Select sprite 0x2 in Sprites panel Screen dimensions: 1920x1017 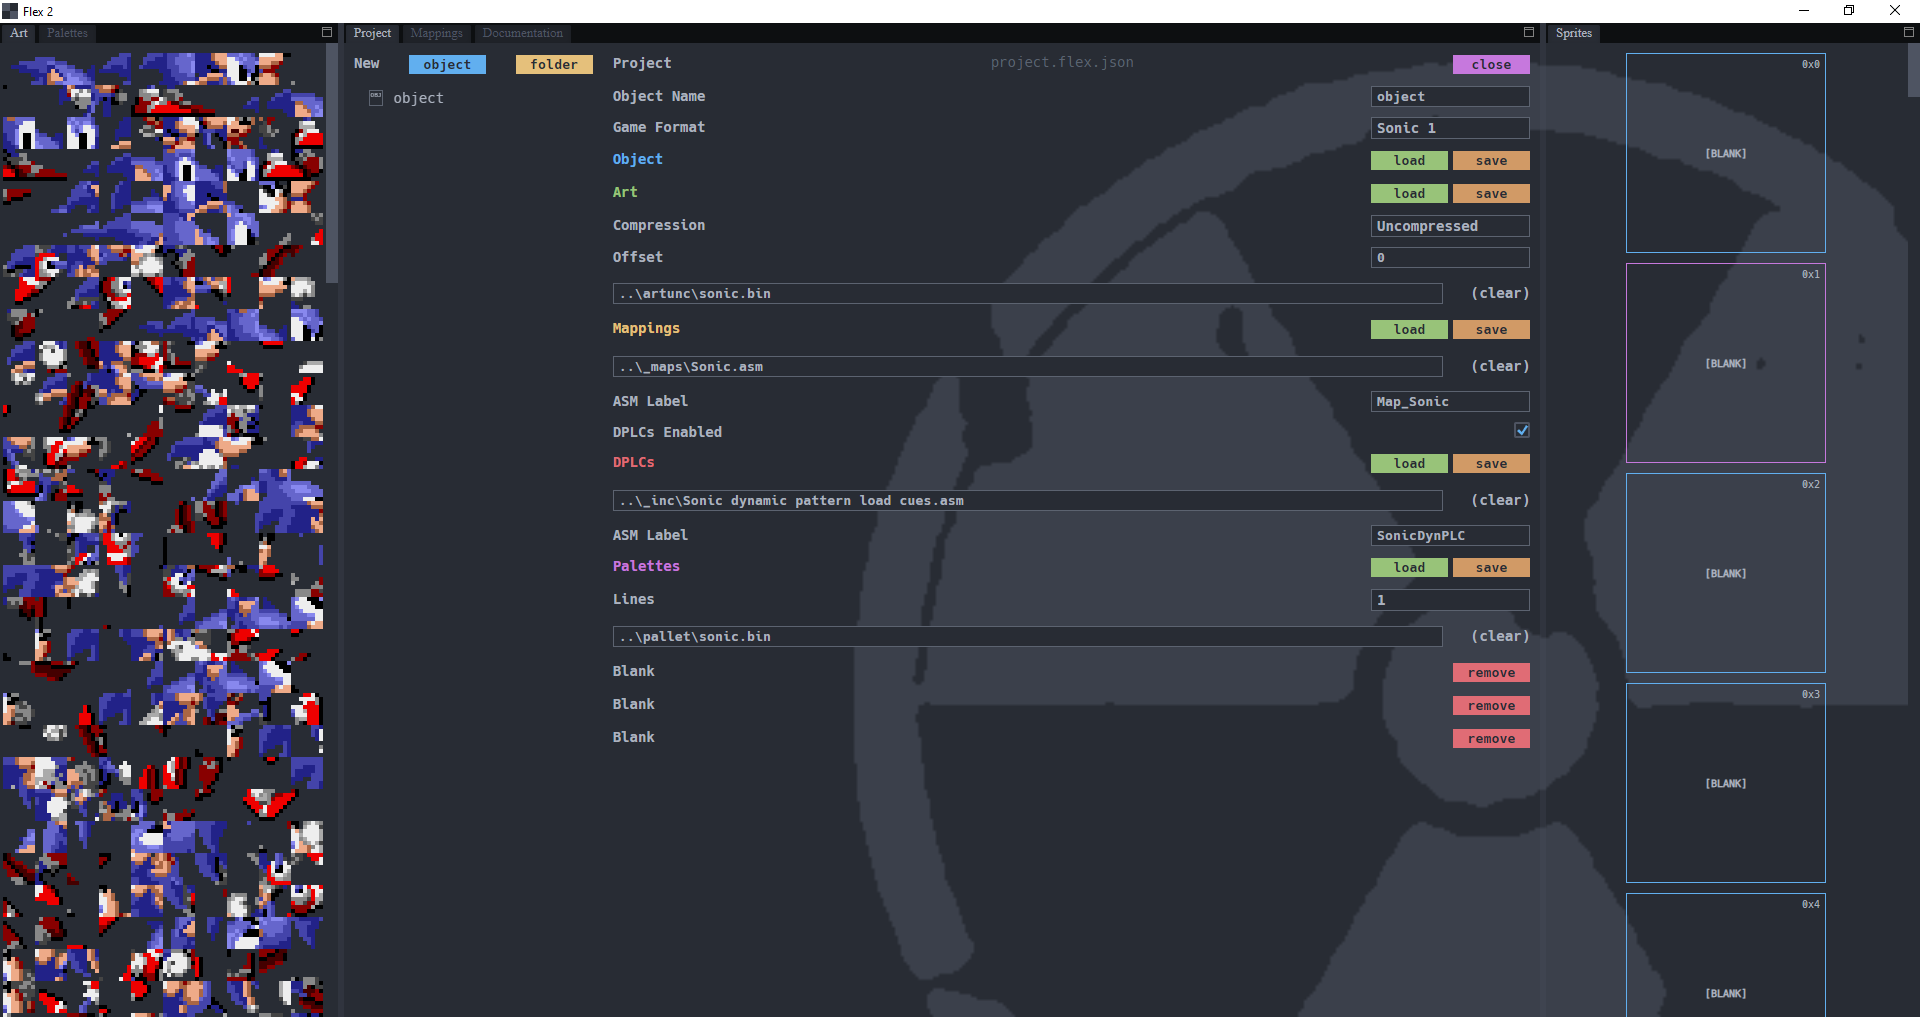(x=1726, y=573)
